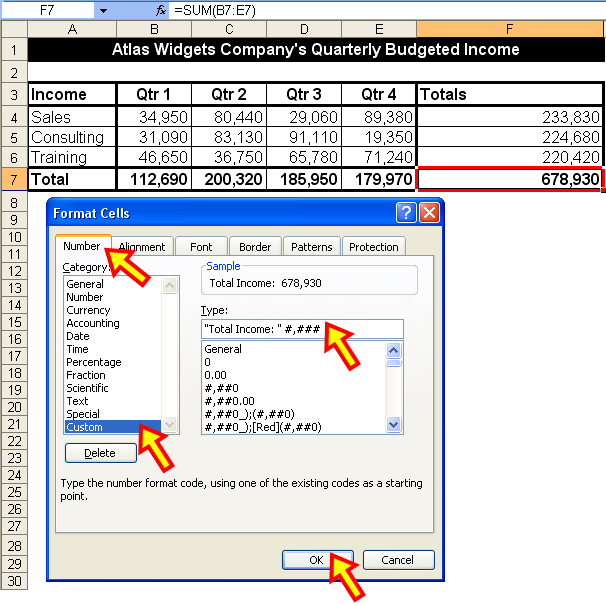Click the Type list scrollbar thumb

[x=394, y=363]
